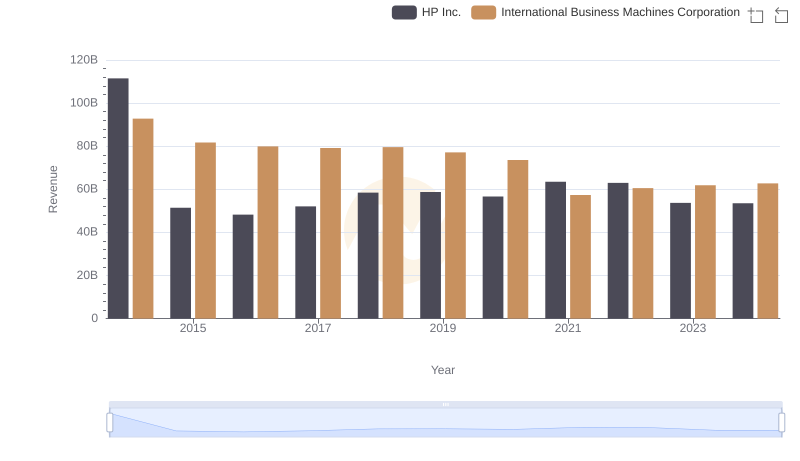Click the HP Inc. bar for 2023
The width and height of the screenshot is (800, 461).
point(681,261)
